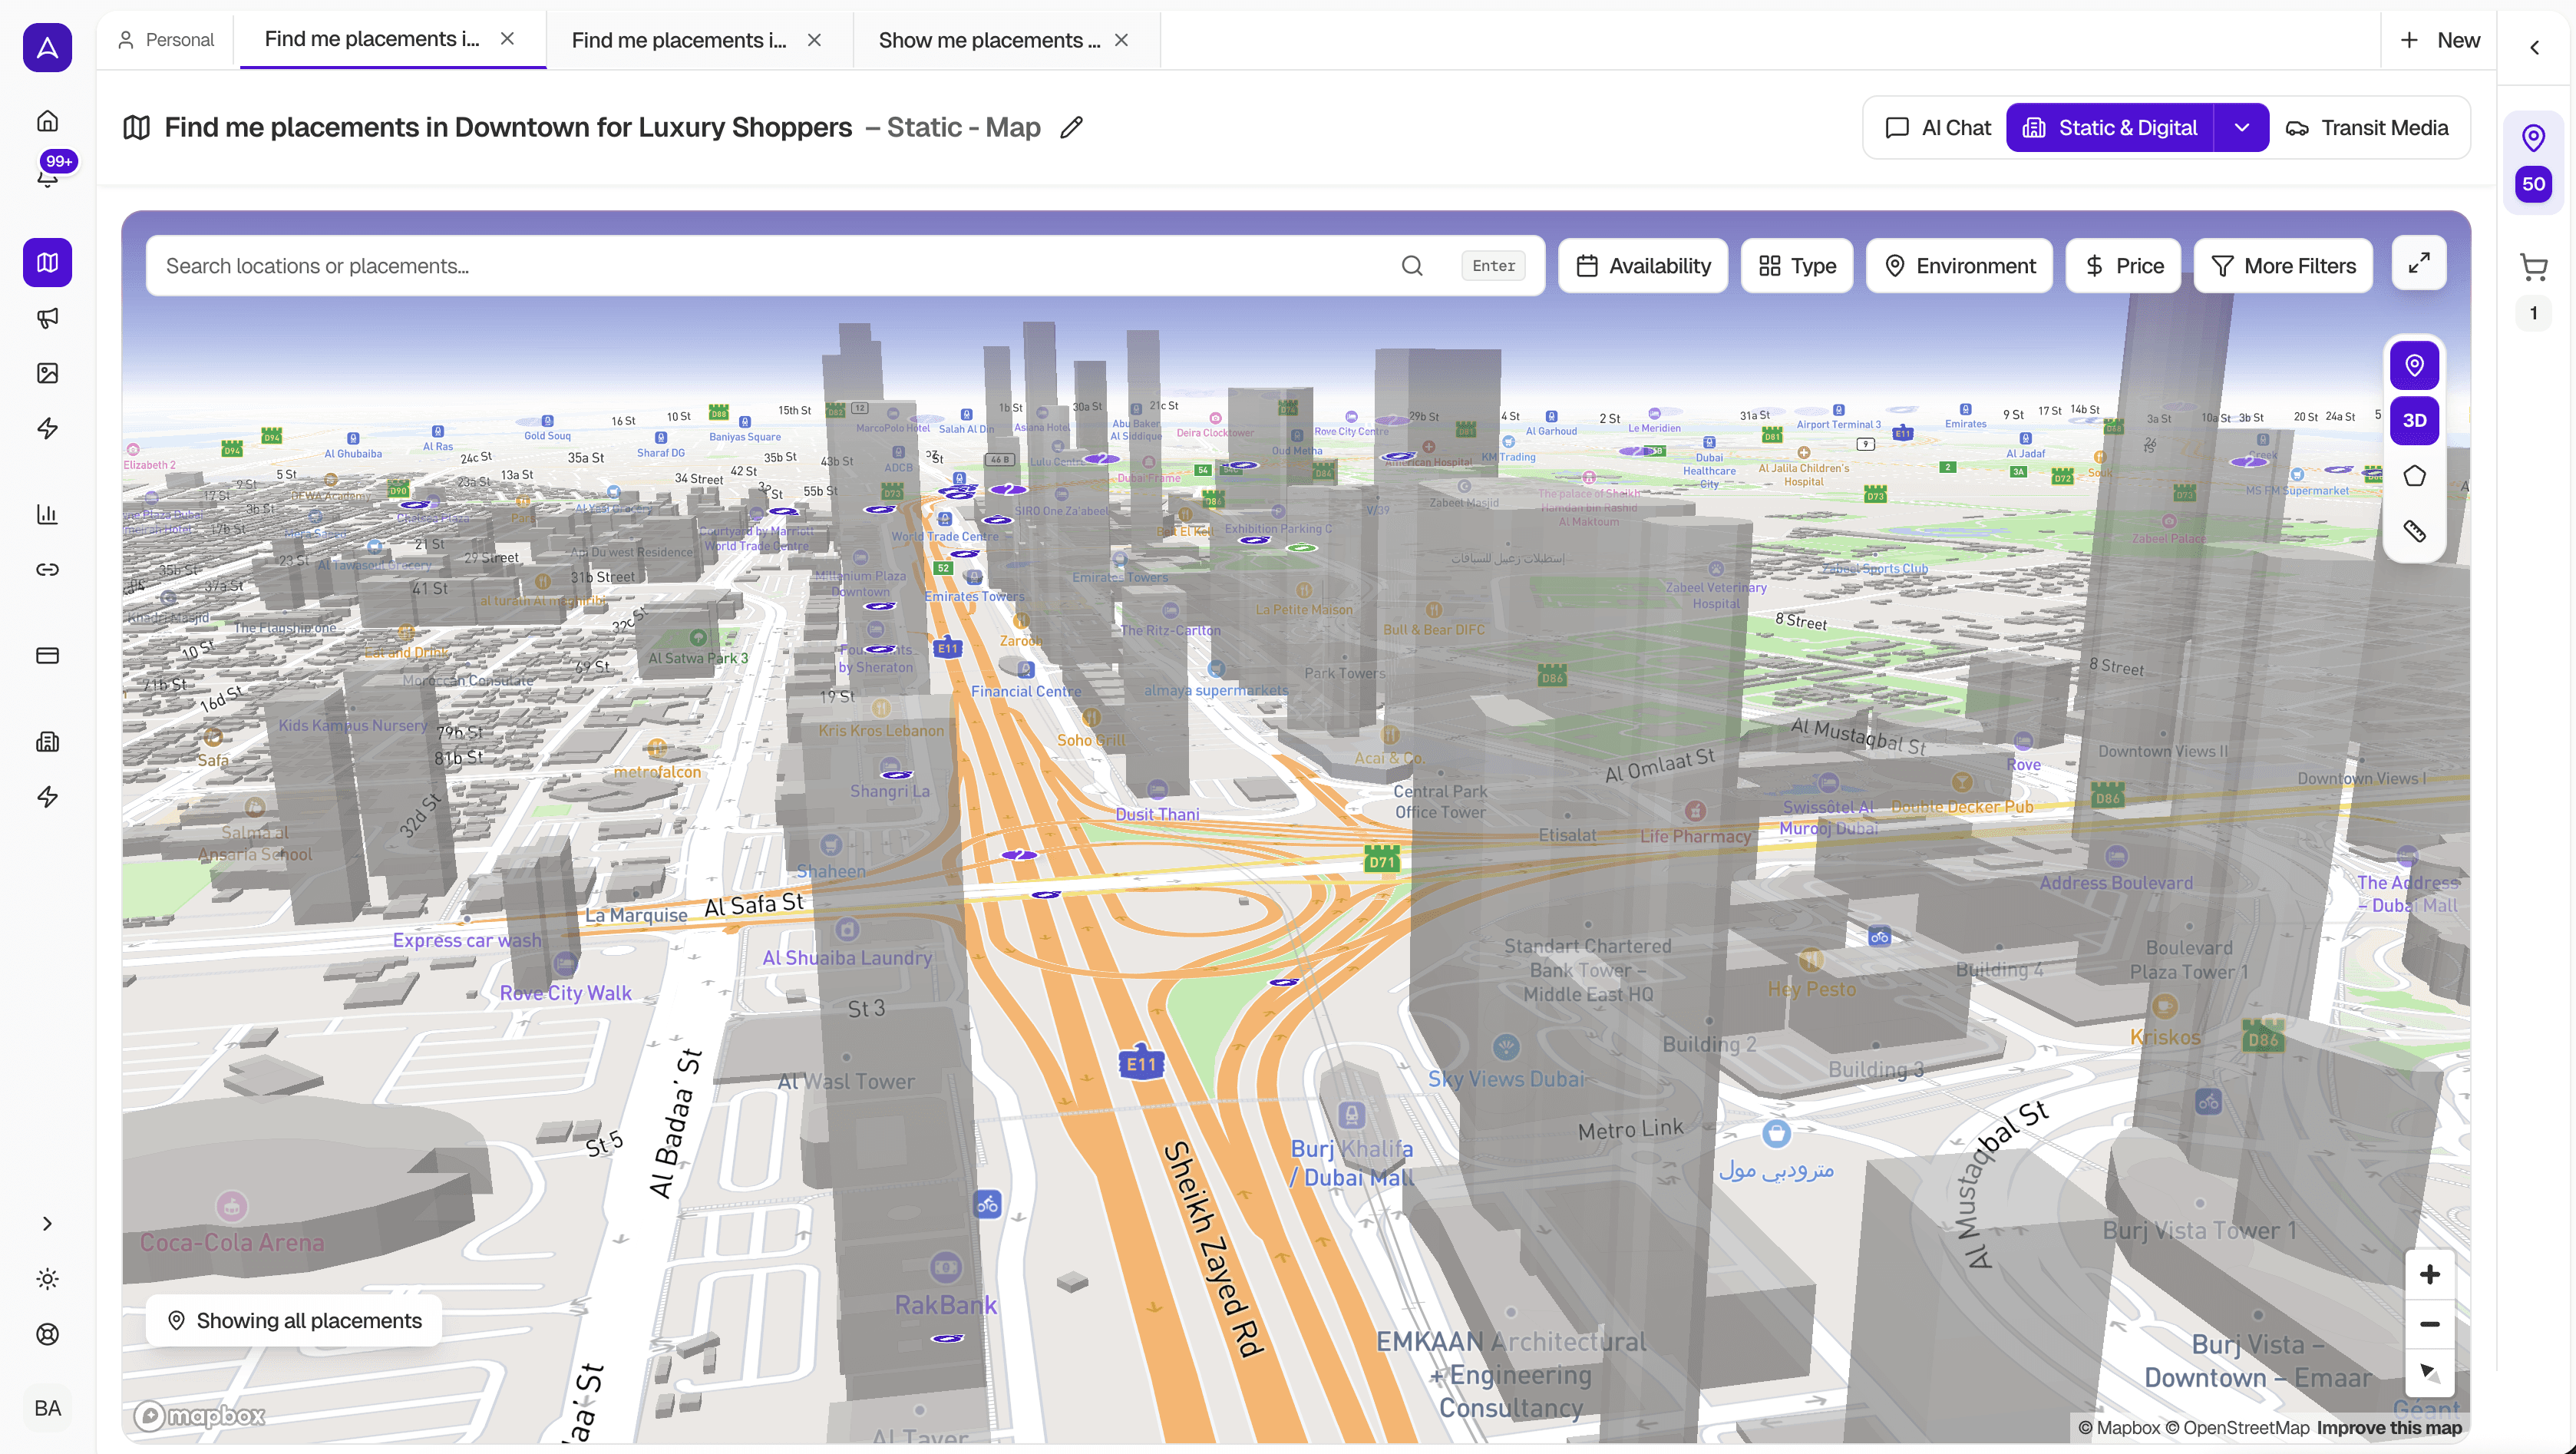Open notifications bell in sidebar
2576x1454 pixels.
47,176
